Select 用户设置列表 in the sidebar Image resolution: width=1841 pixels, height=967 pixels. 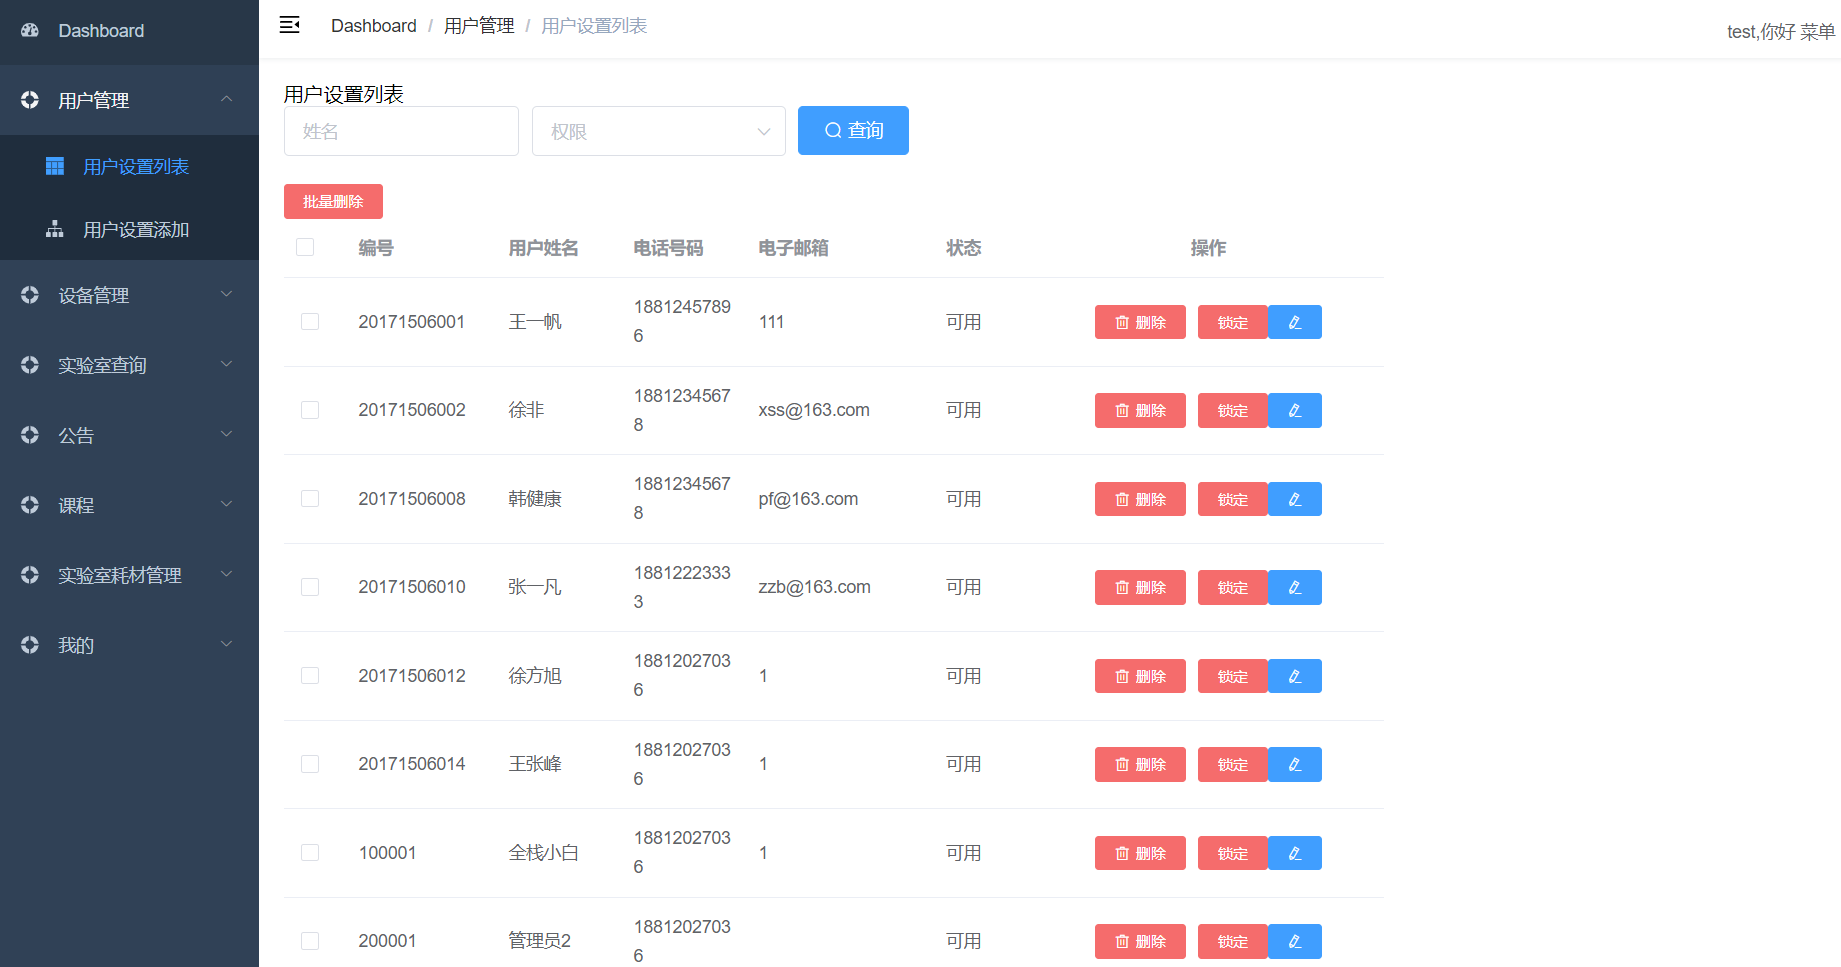pyautogui.click(x=129, y=166)
